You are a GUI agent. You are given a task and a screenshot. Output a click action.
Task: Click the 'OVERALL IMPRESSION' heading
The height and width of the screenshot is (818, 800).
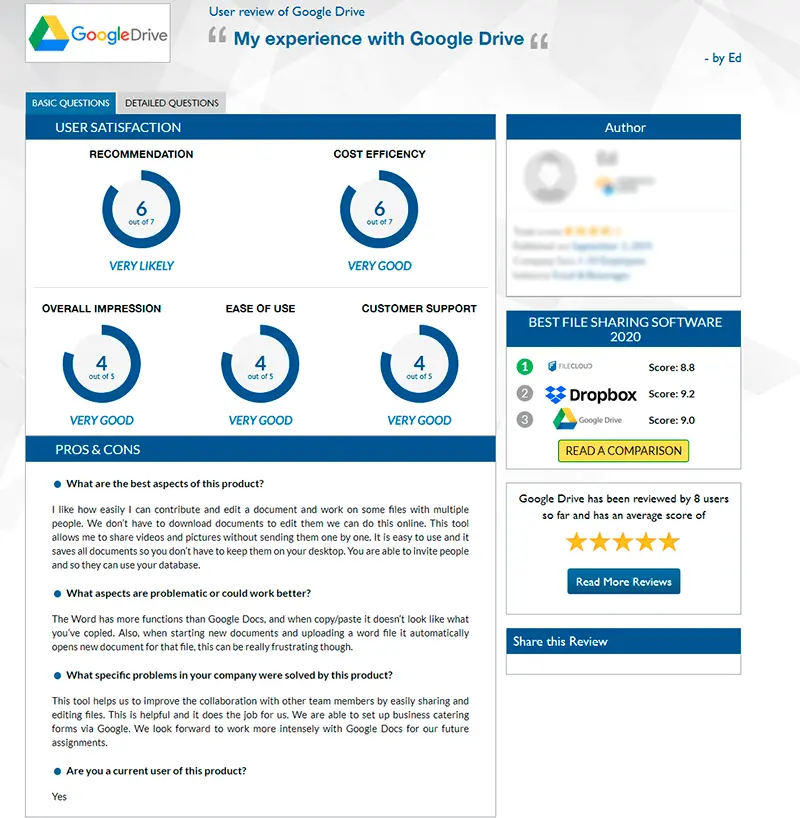(102, 309)
